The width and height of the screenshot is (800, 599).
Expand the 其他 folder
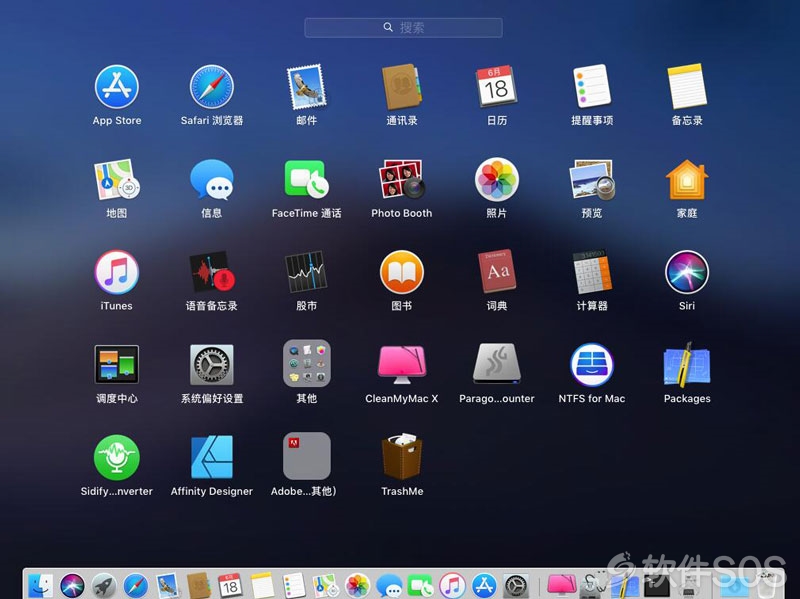(x=307, y=363)
